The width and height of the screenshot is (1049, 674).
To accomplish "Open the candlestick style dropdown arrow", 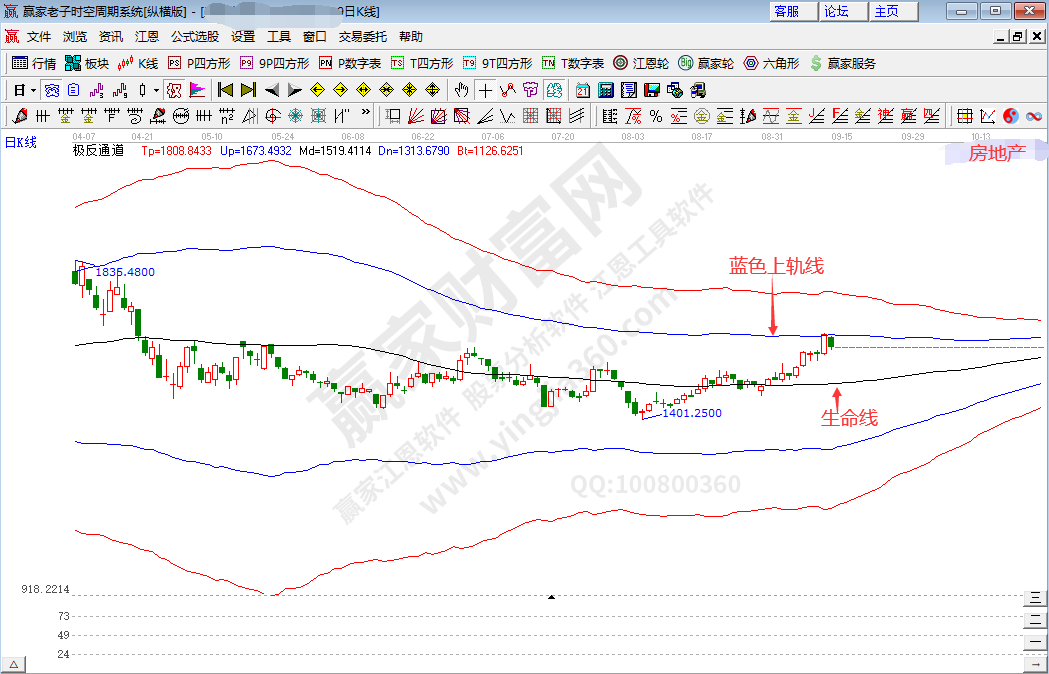I will pos(155,90).
